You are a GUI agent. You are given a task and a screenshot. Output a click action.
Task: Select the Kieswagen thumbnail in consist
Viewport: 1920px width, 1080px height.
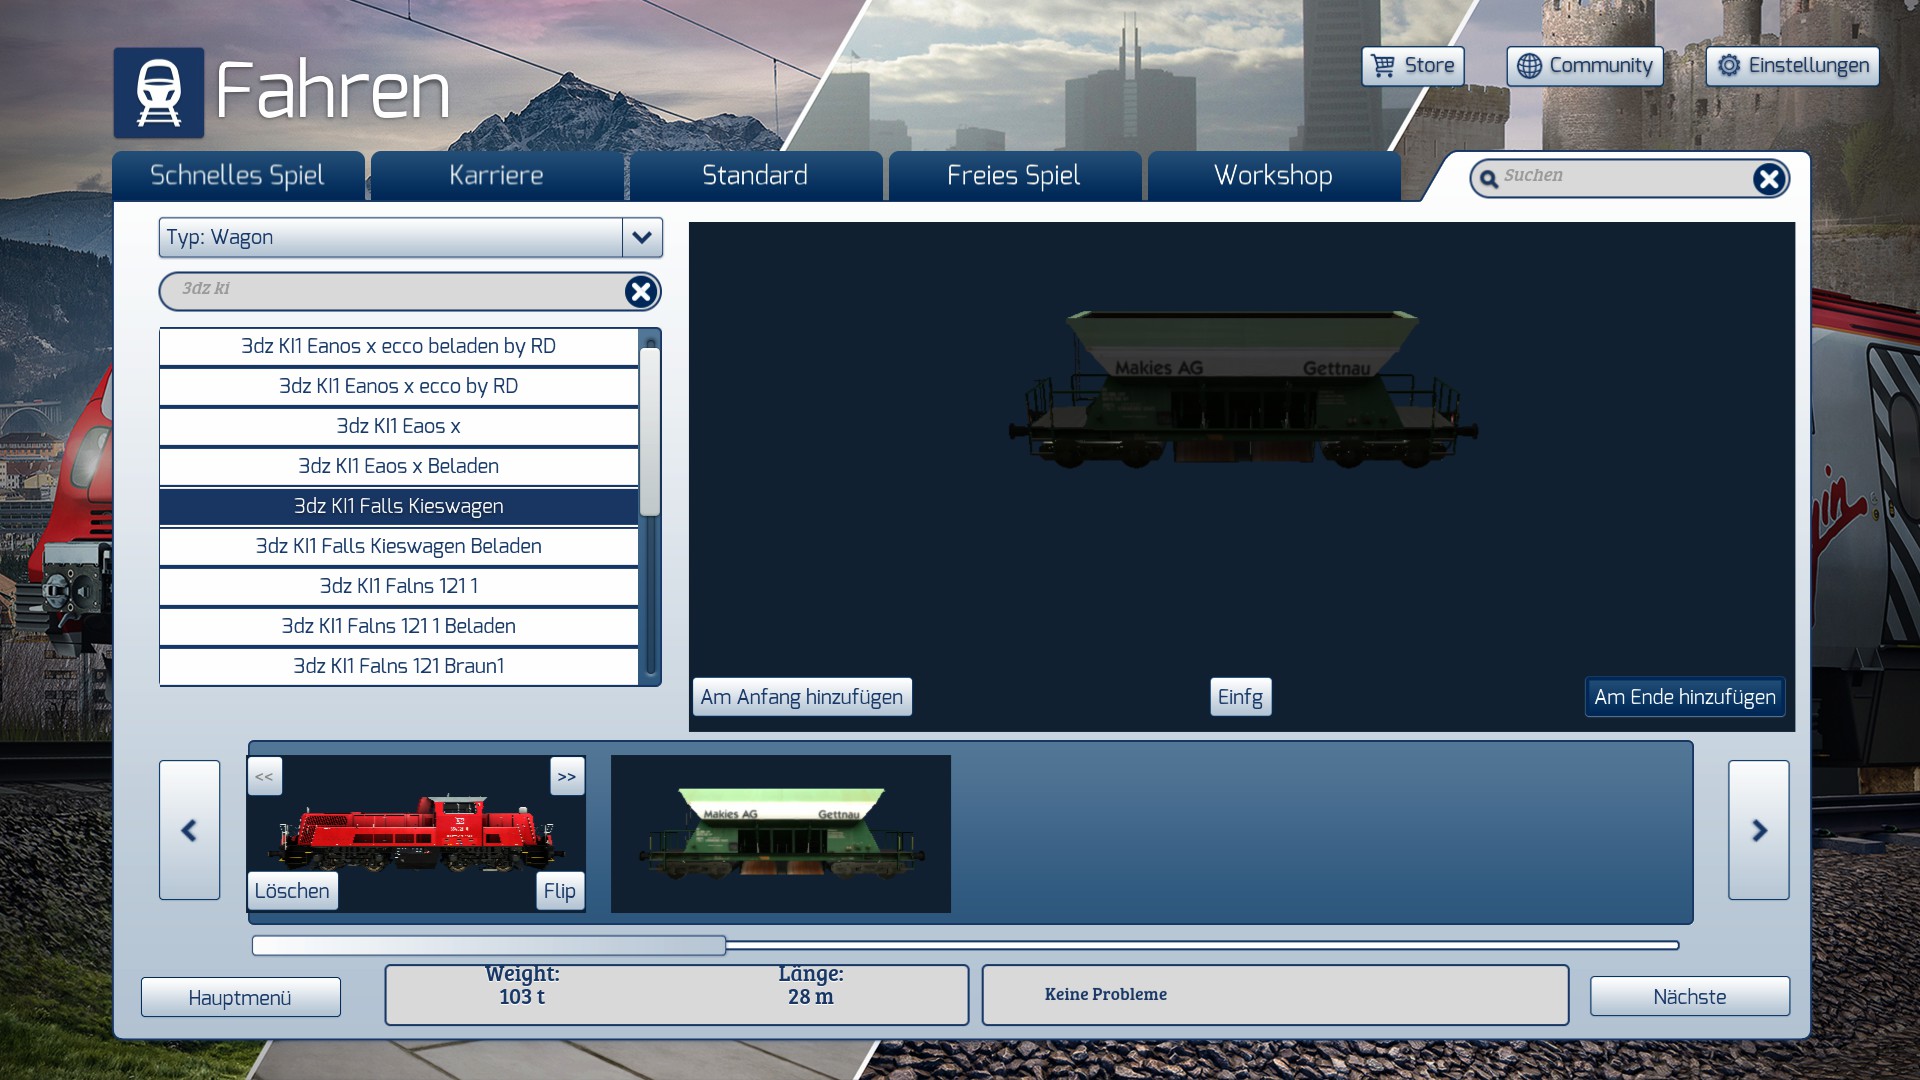[780, 833]
